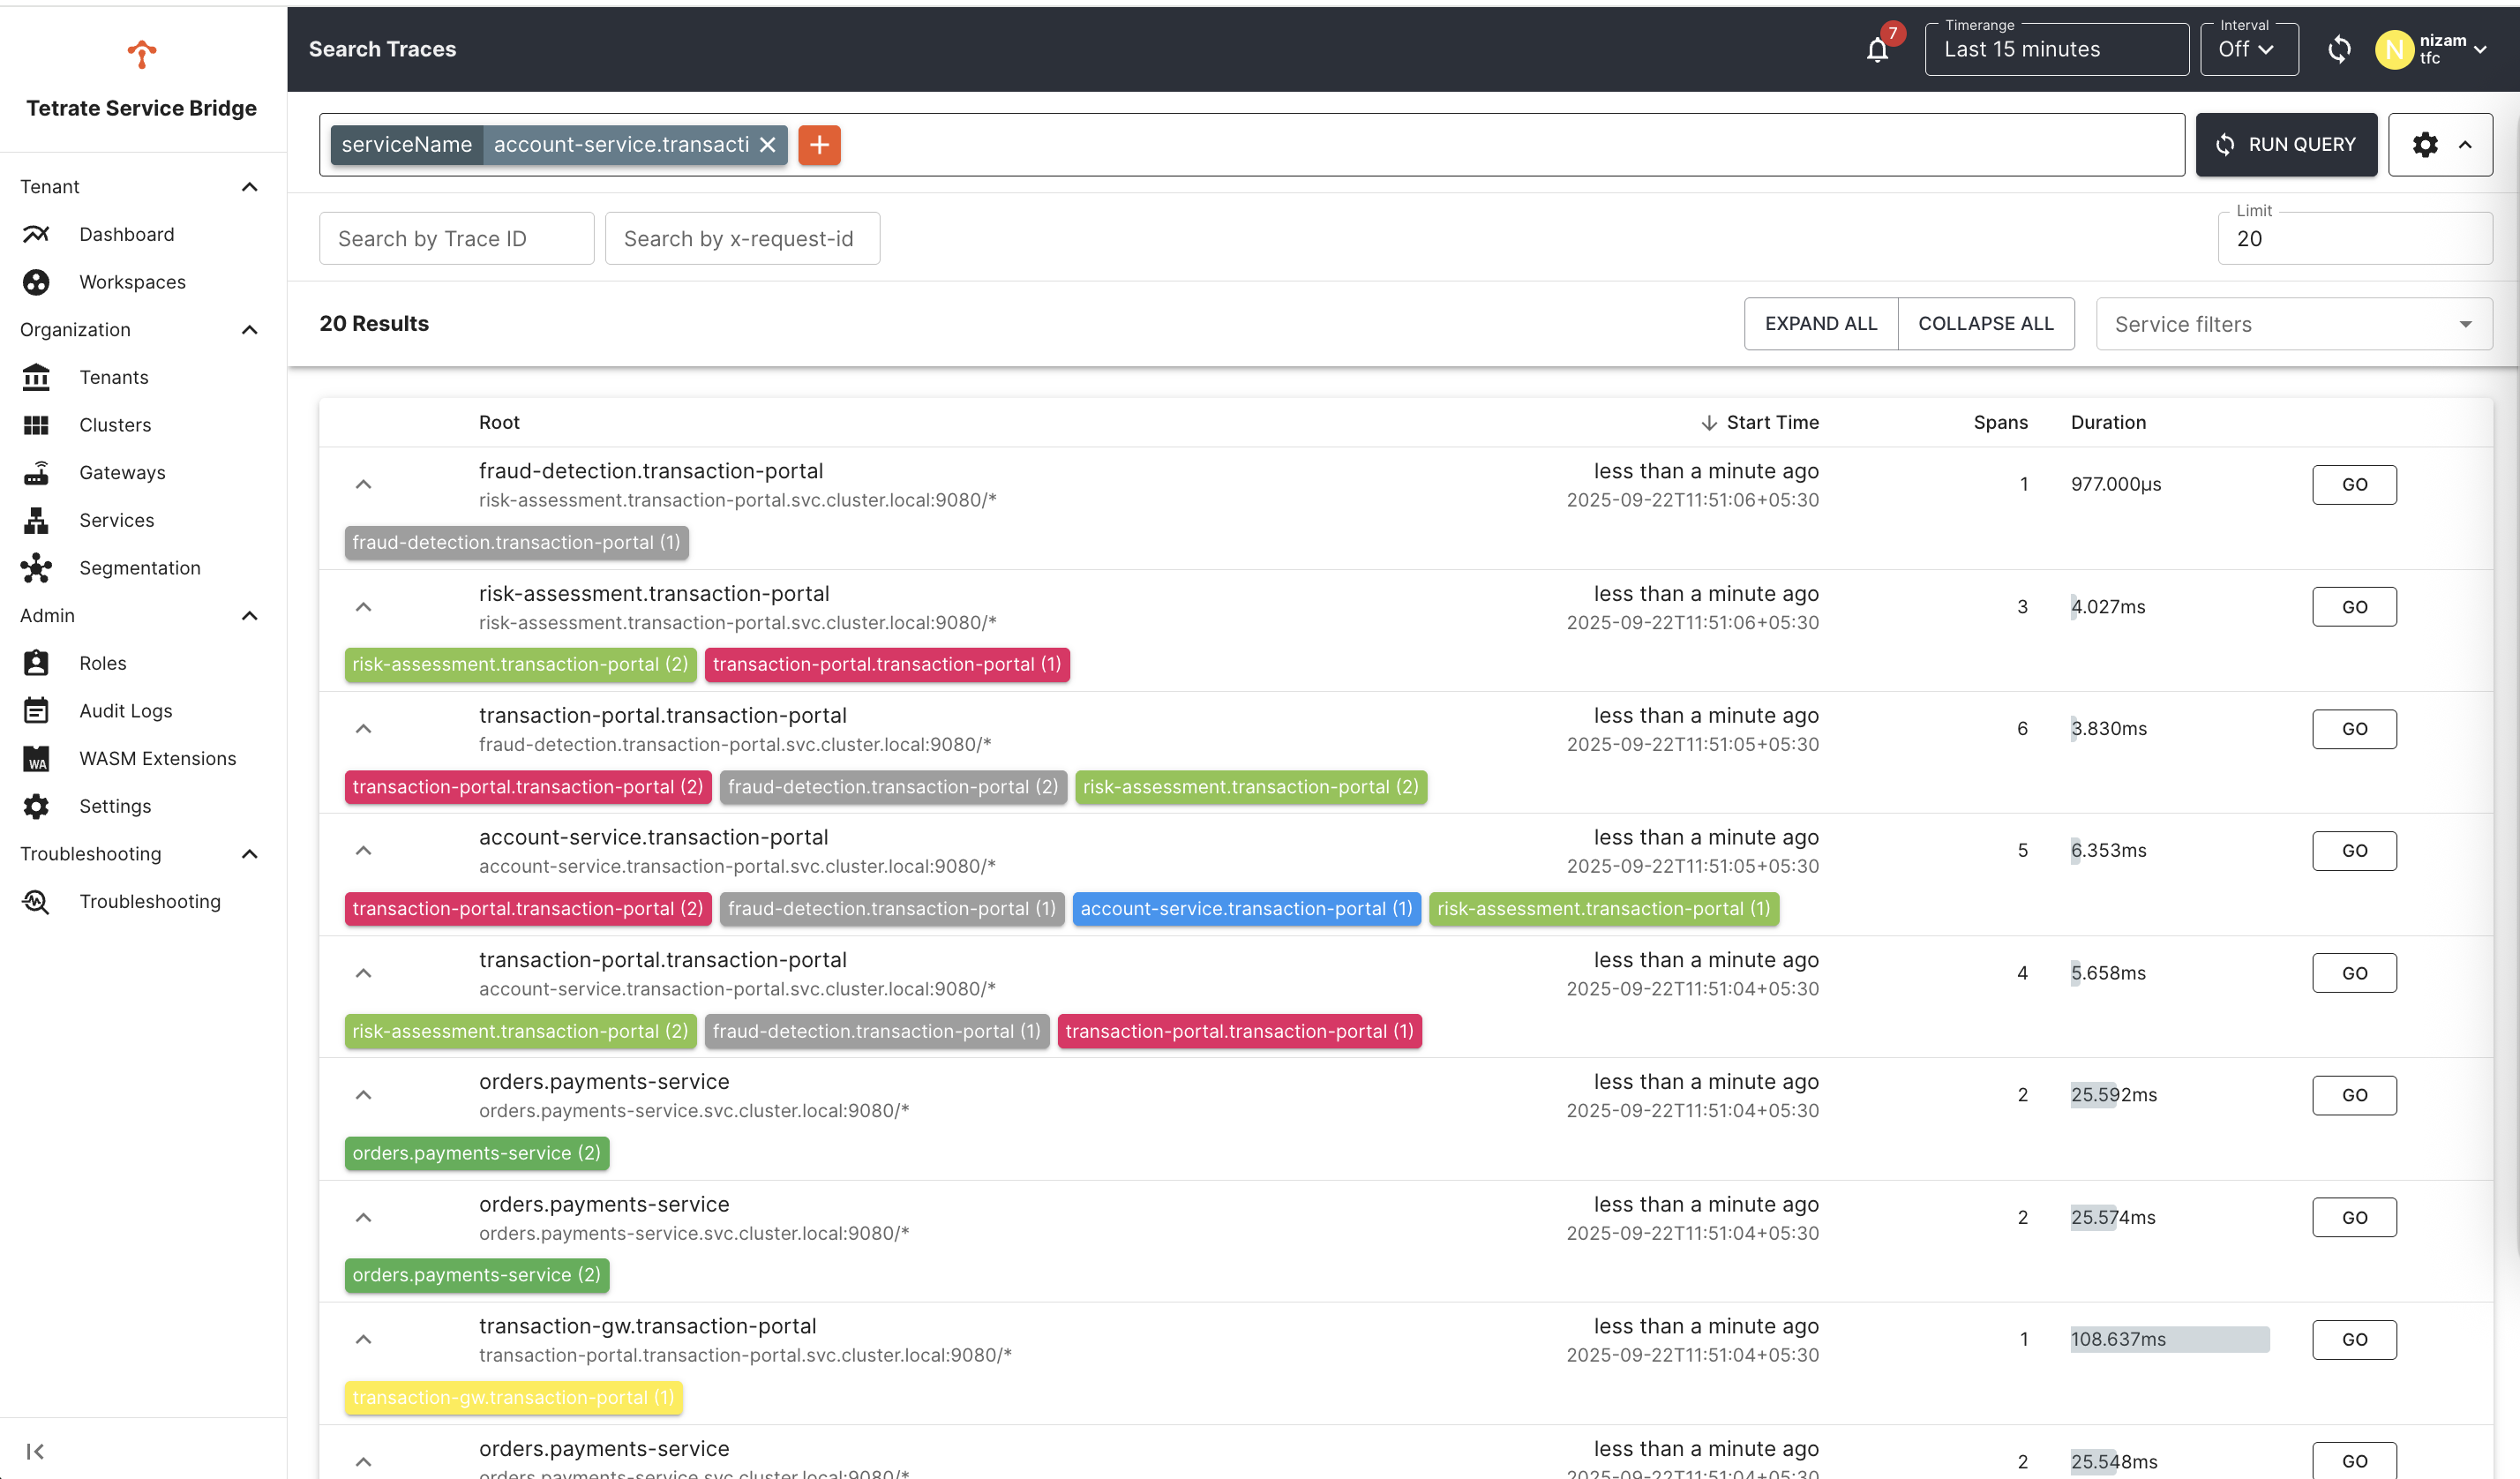
Task: Open the Interval Off dropdown
Action: [x=2247, y=50]
